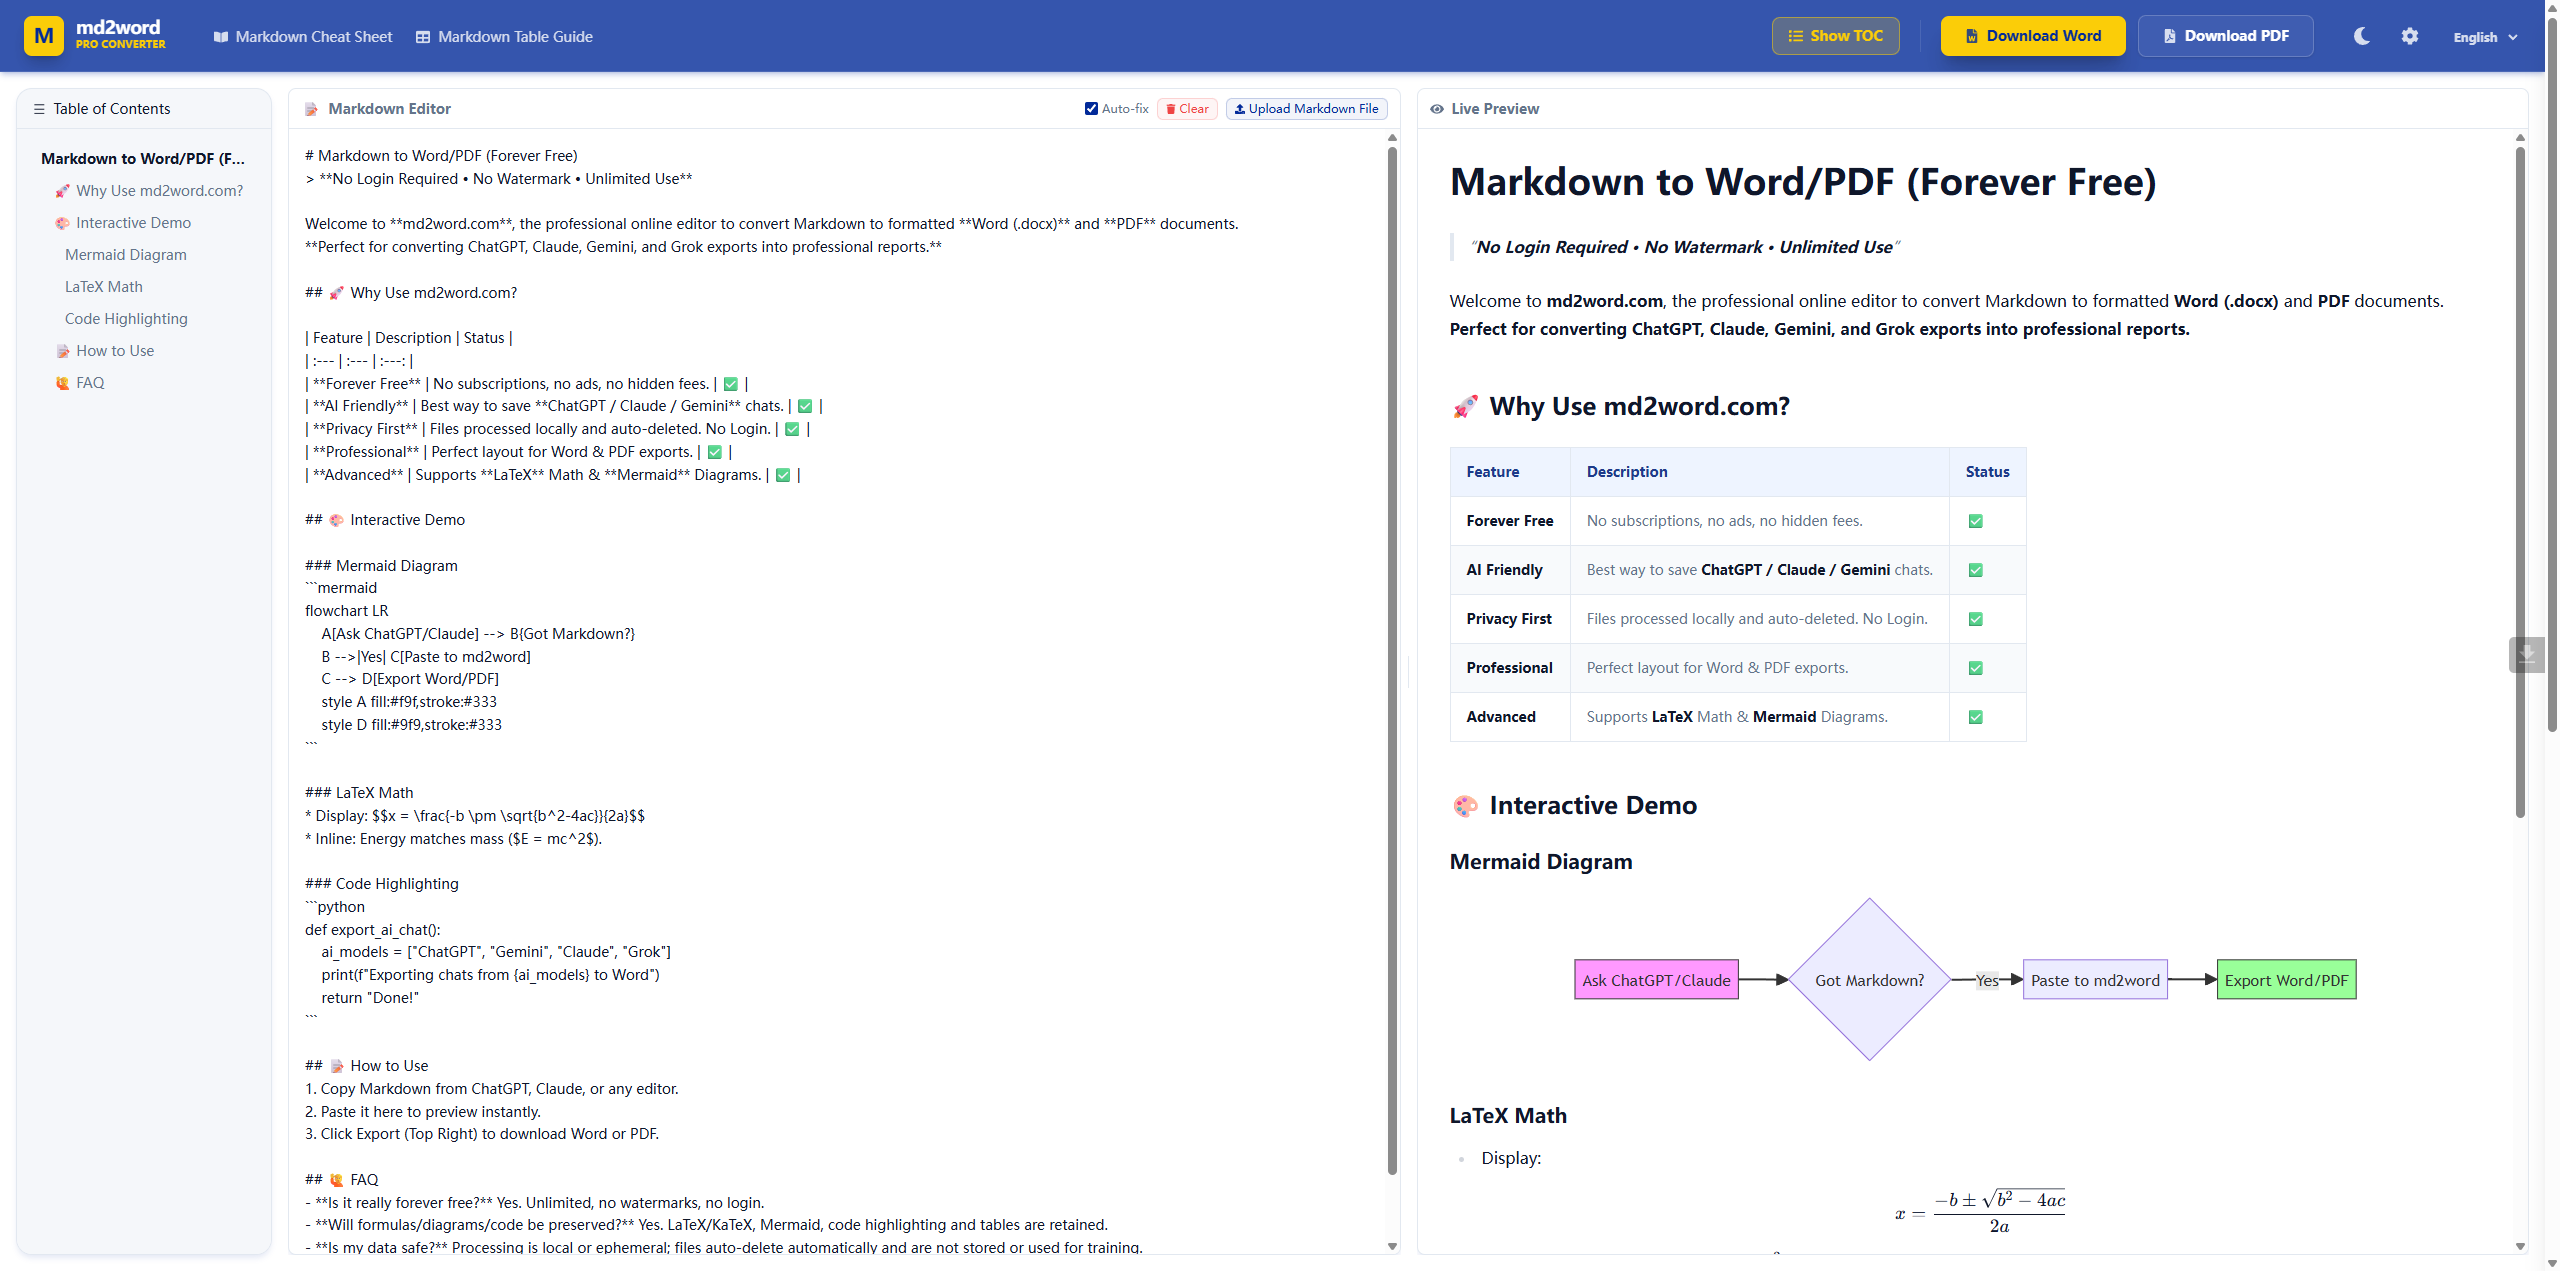
Task: Click a green checkmark in the Status column
Action: [1975, 520]
